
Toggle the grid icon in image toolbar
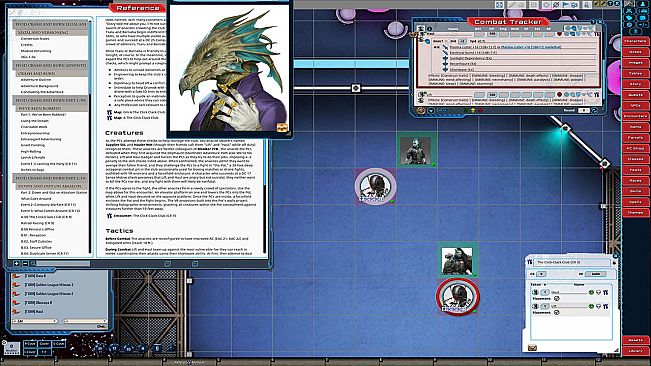[x=534, y=5]
